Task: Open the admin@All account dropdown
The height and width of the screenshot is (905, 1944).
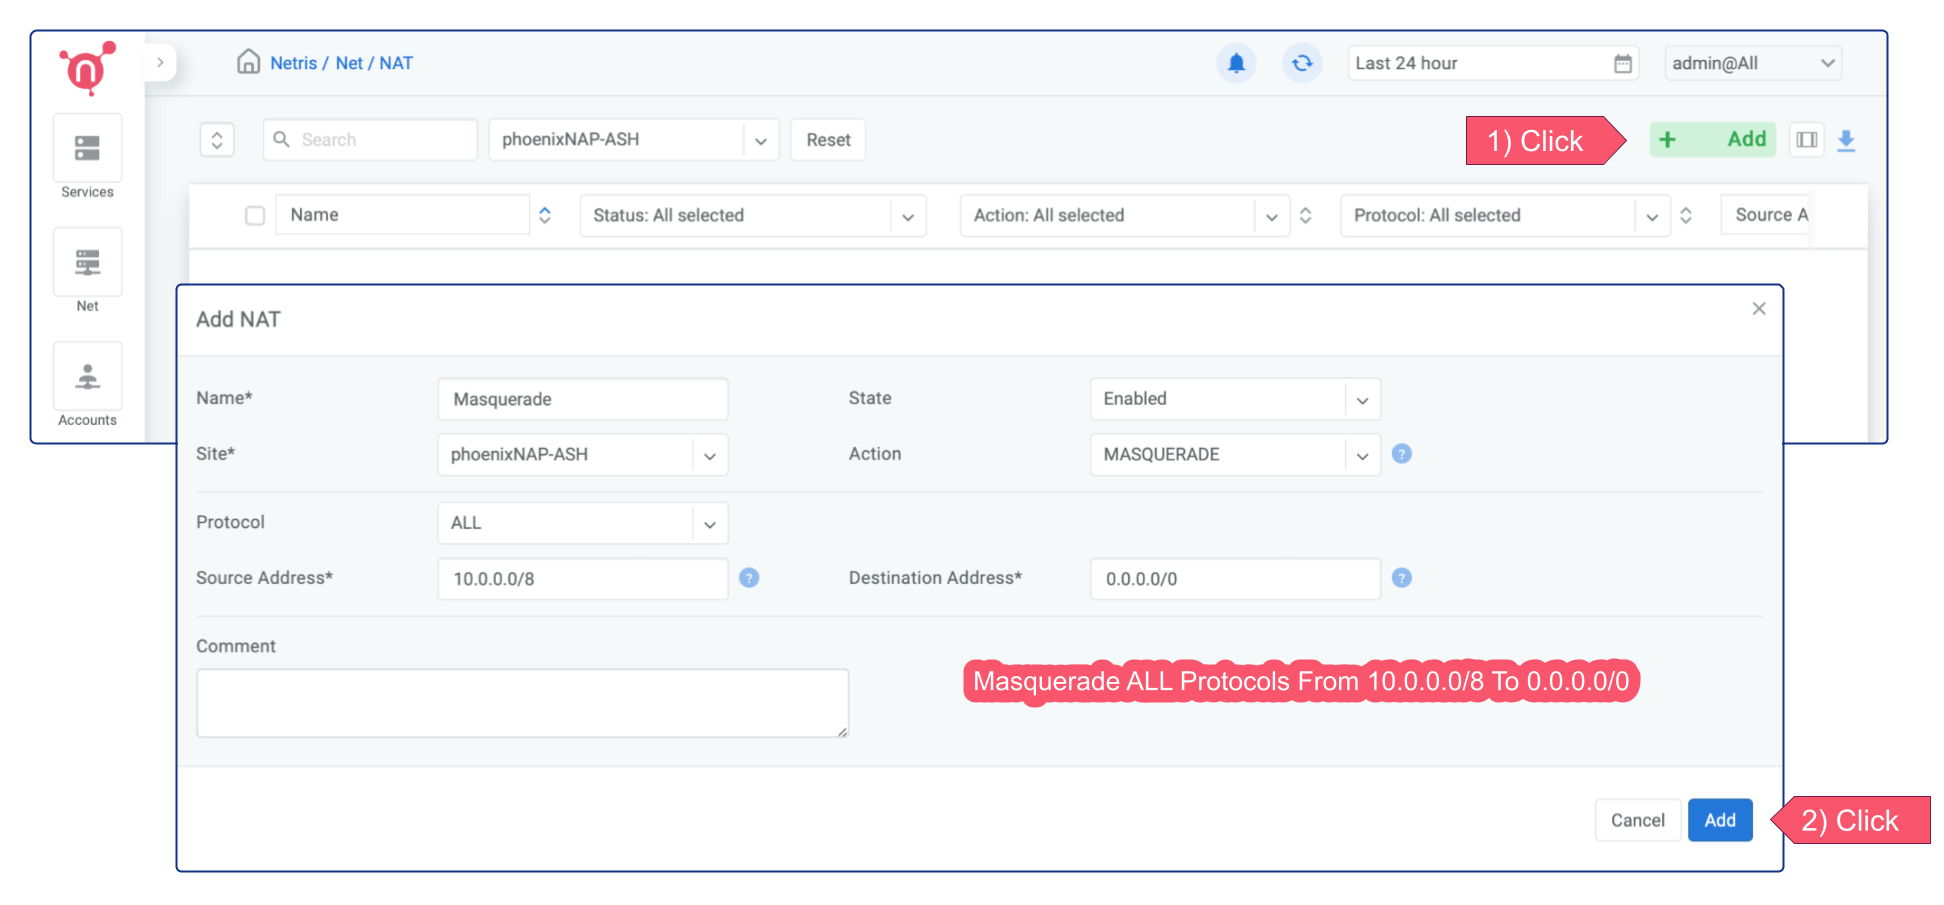Action: 1752,63
